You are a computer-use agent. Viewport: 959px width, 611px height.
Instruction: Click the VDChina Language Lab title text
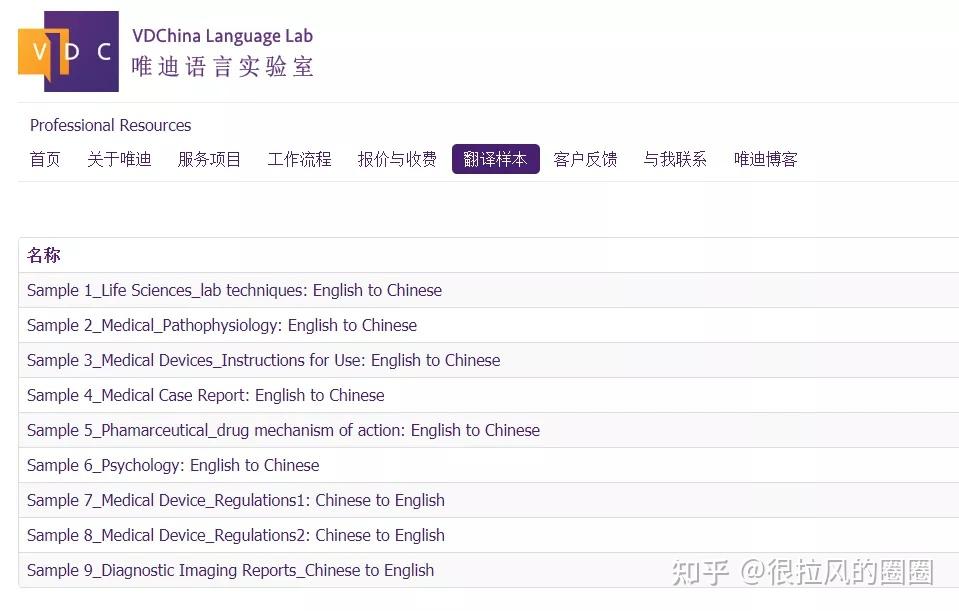click(223, 36)
